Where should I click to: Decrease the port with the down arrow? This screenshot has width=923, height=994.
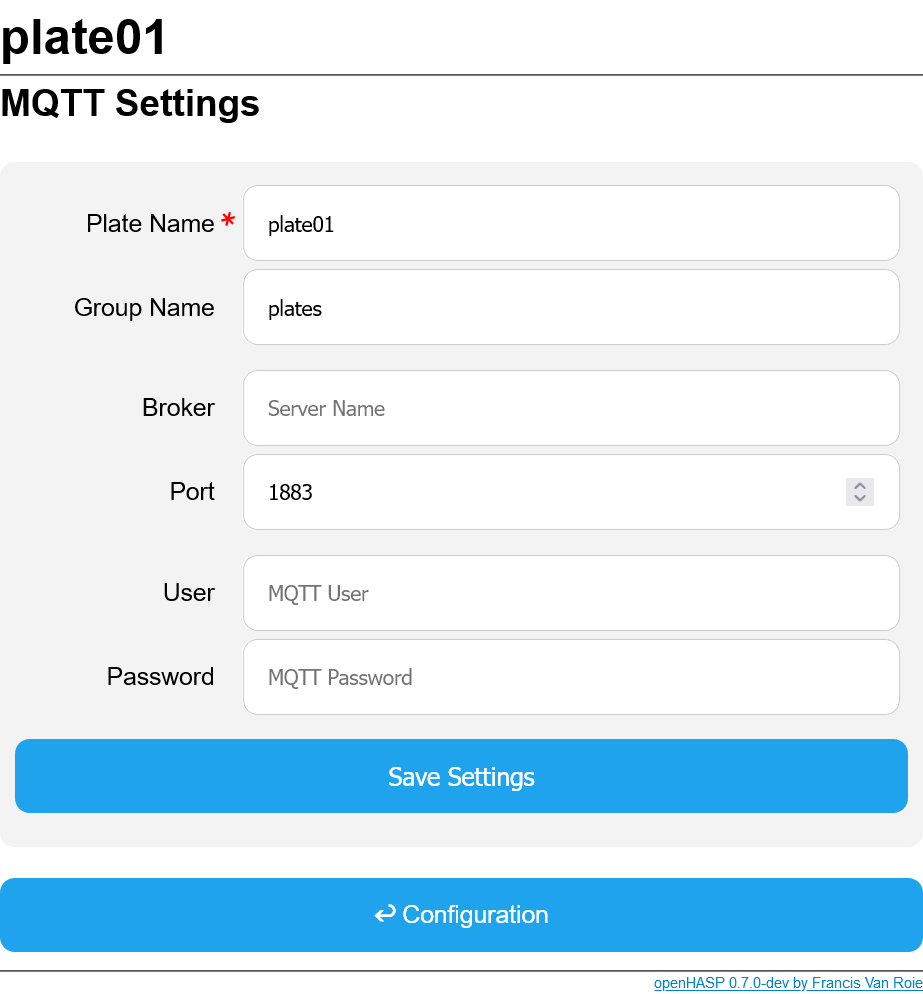pos(860,498)
